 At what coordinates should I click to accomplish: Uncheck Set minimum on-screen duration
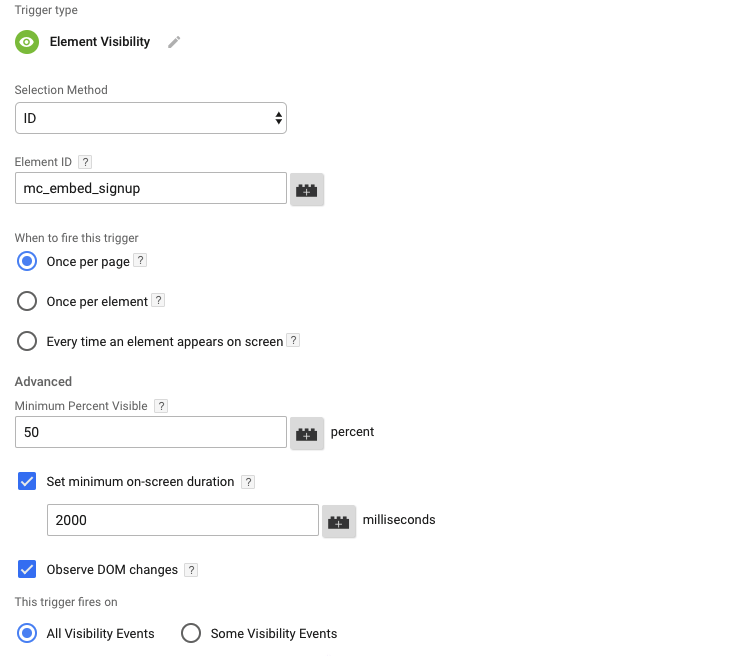pyautogui.click(x=27, y=481)
